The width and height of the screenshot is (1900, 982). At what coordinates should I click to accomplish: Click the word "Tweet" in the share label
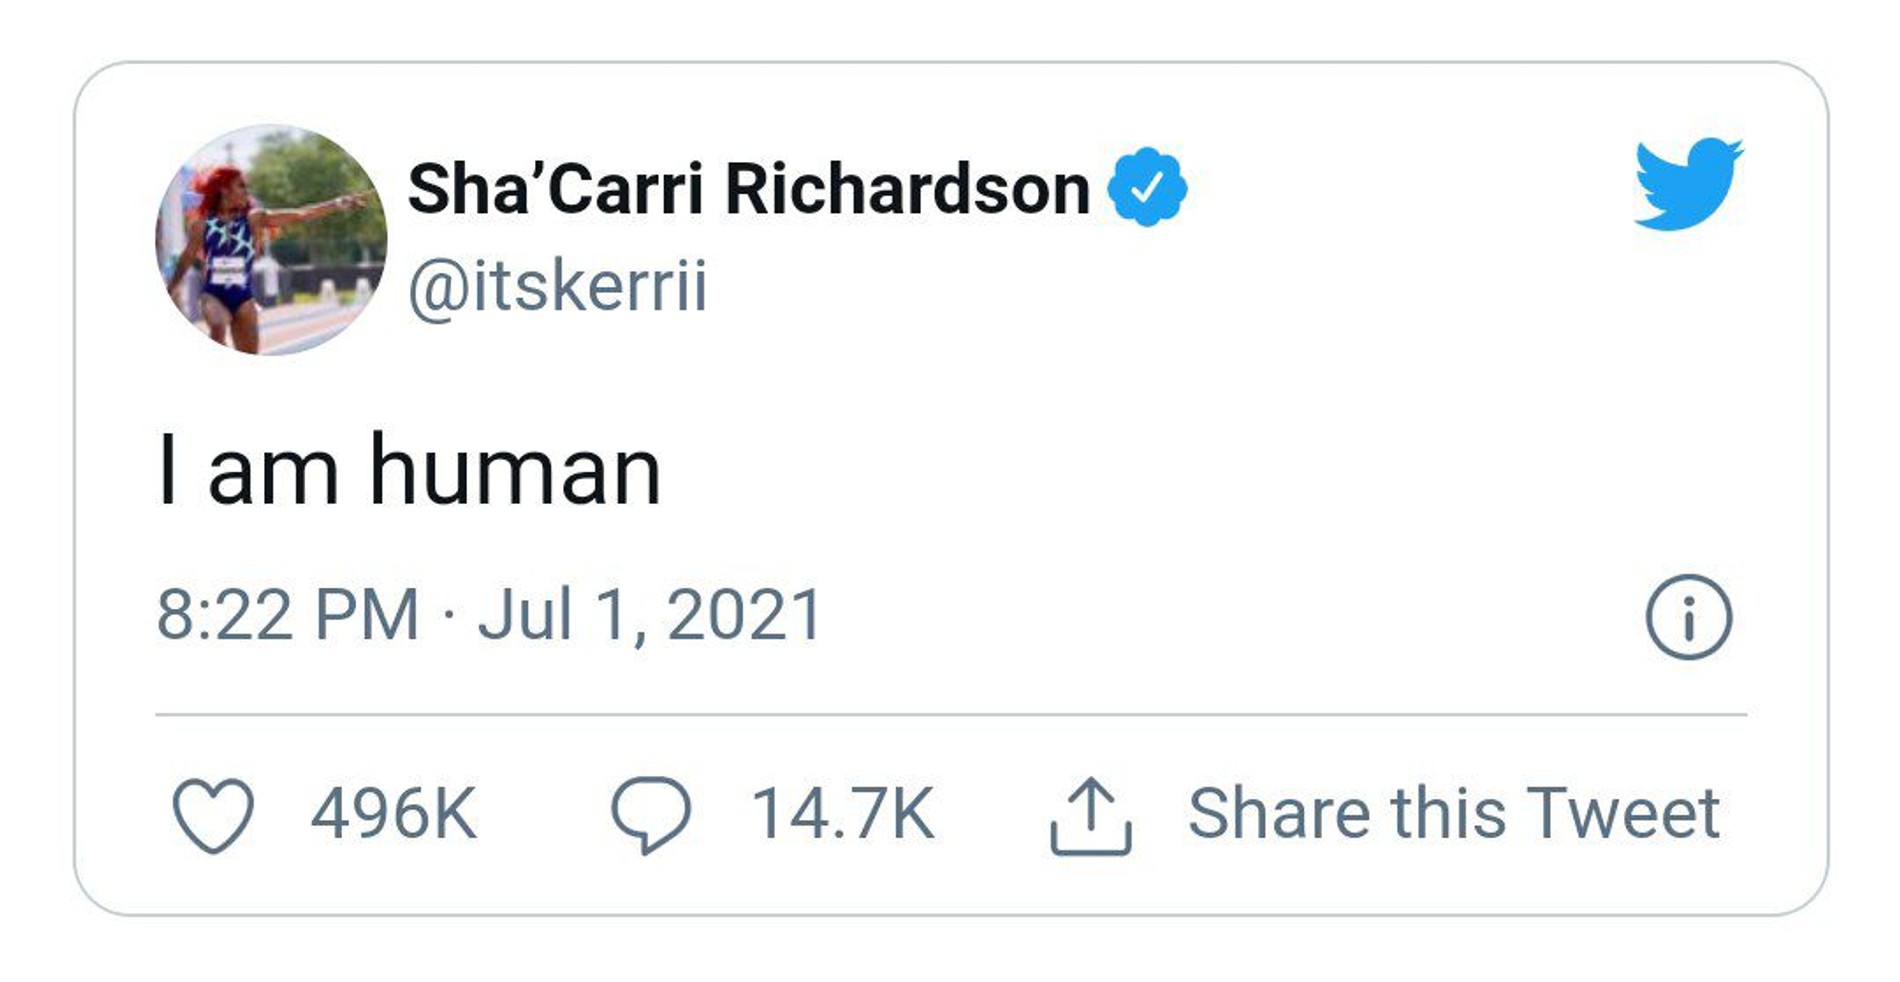1623,813
